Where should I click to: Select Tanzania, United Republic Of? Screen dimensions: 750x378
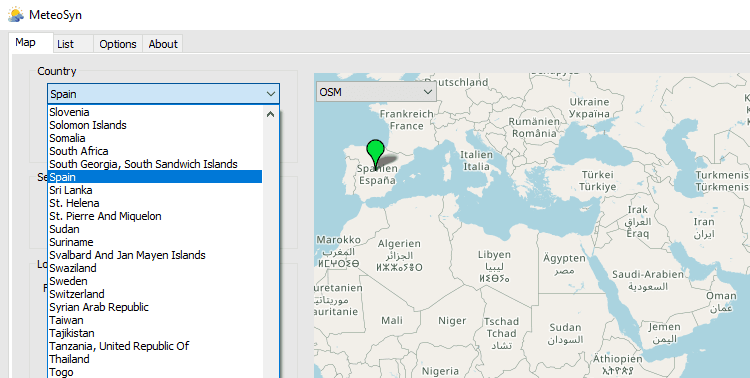(155, 345)
